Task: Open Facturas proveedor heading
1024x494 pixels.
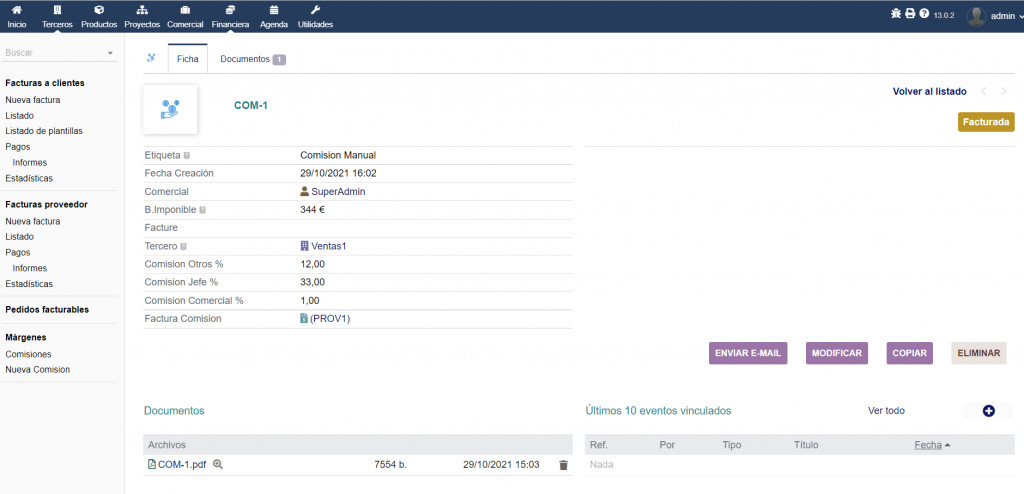Action: coord(46,205)
